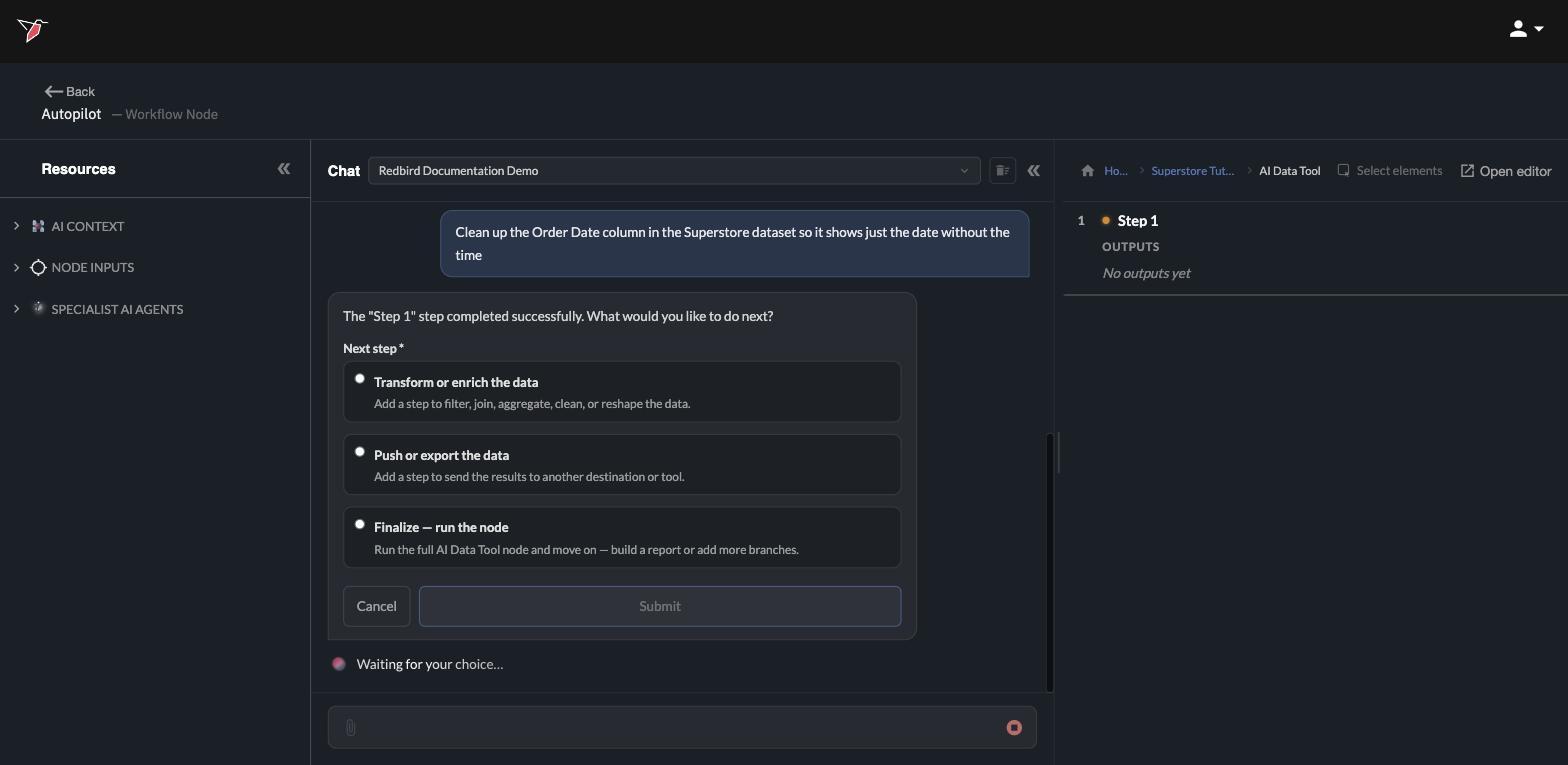The height and width of the screenshot is (765, 1568).
Task: Click the Workflow Node subtitle
Action: click(171, 114)
